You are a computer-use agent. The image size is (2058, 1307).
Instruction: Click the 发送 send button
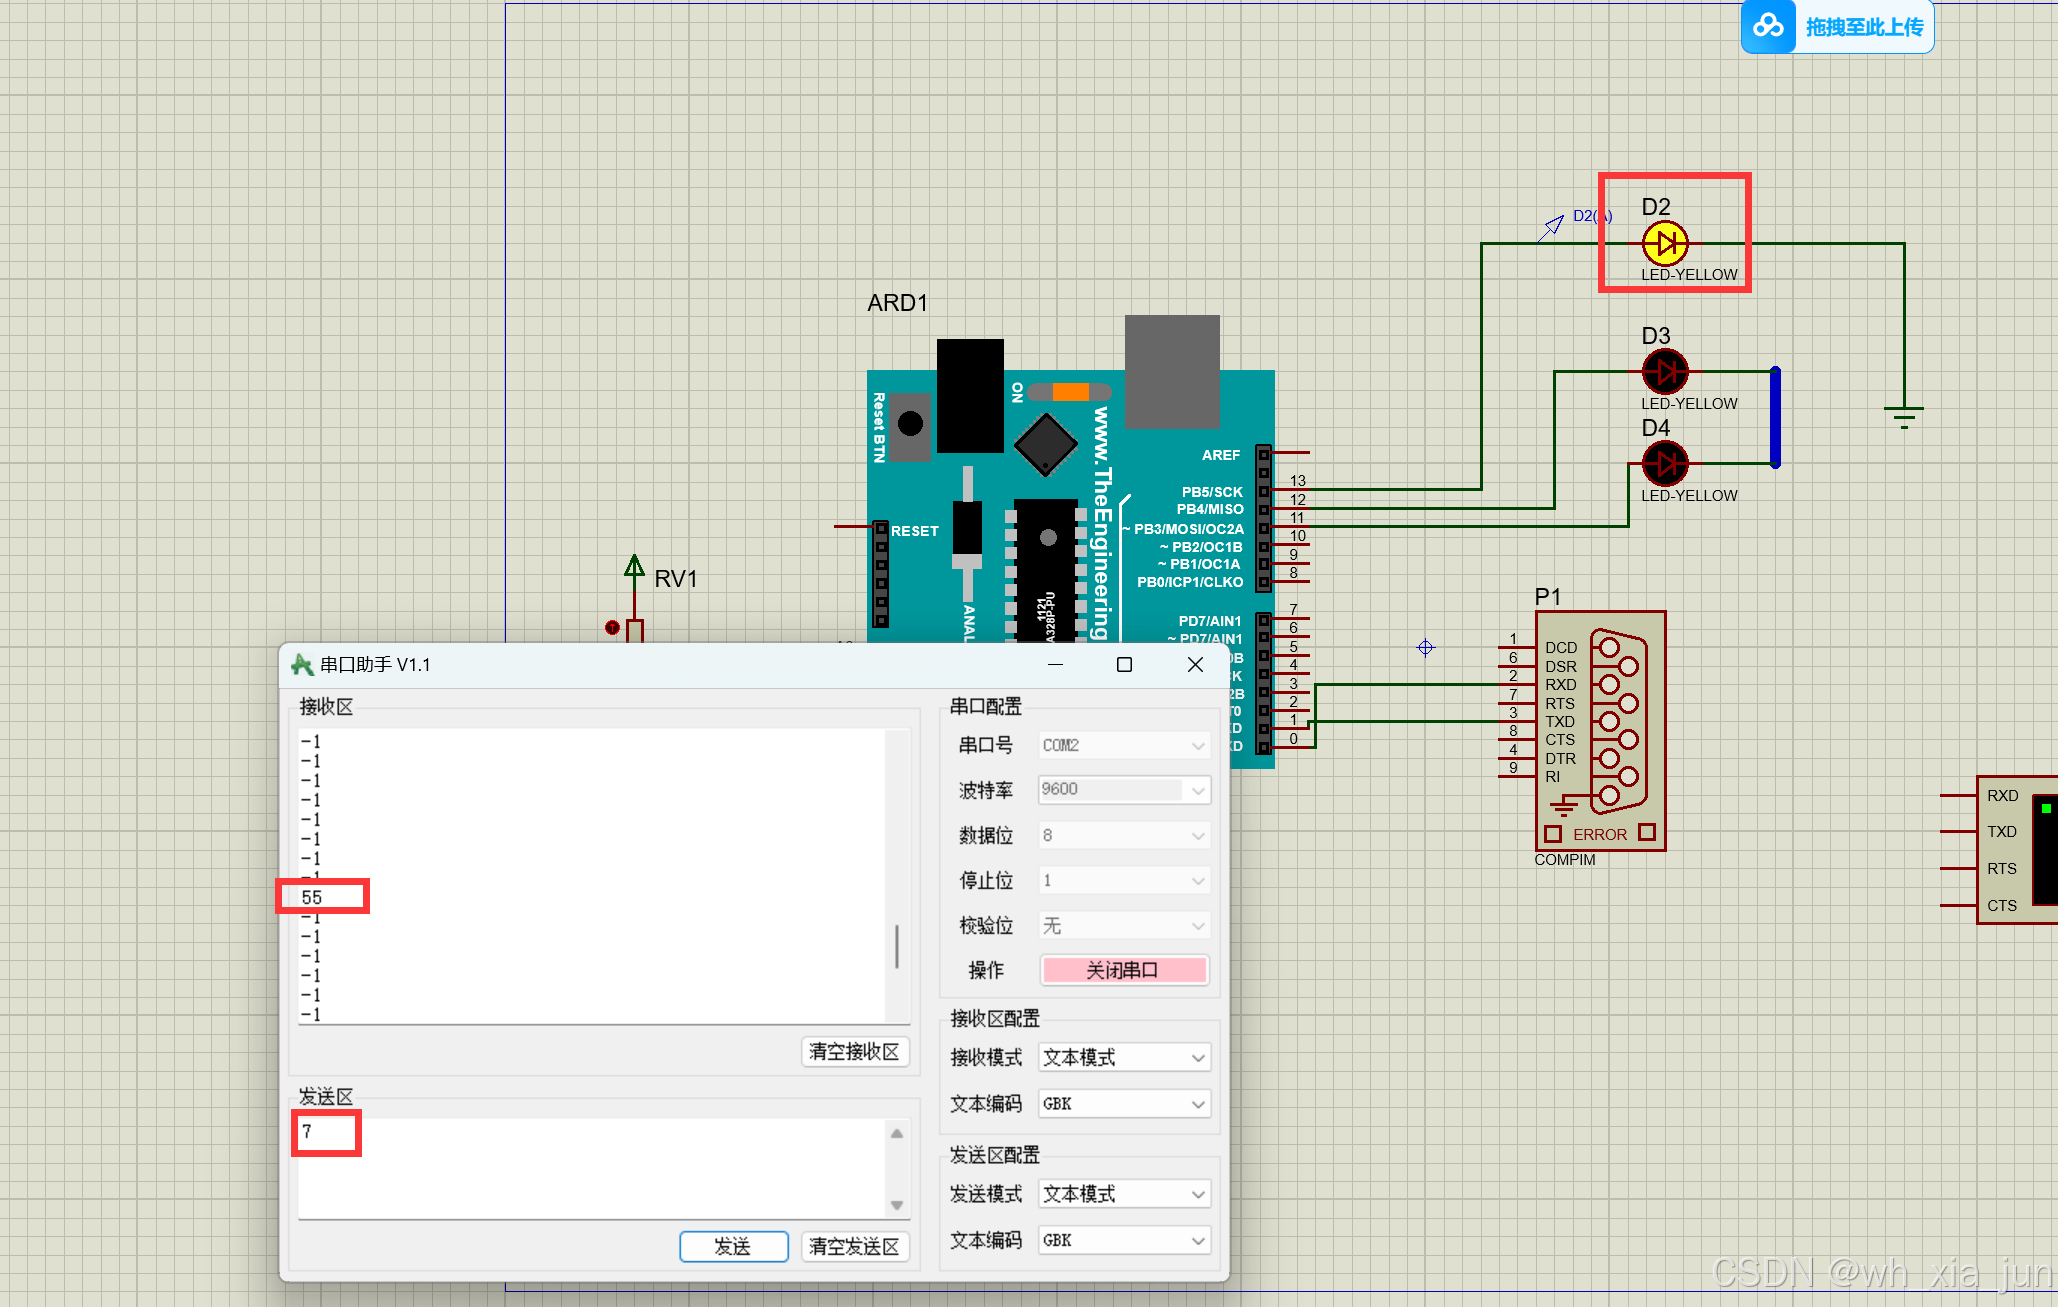[x=733, y=1246]
